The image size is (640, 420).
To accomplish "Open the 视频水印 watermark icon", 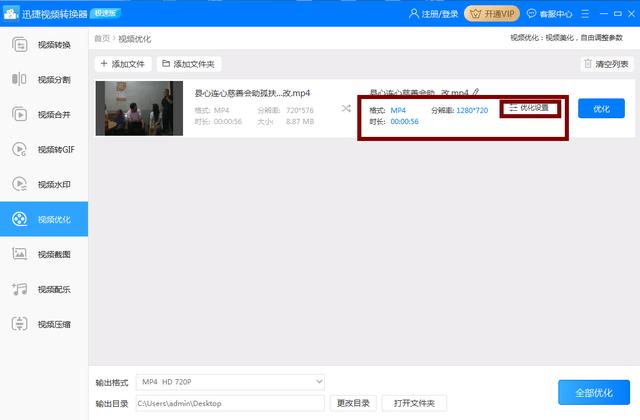I will click(x=20, y=184).
